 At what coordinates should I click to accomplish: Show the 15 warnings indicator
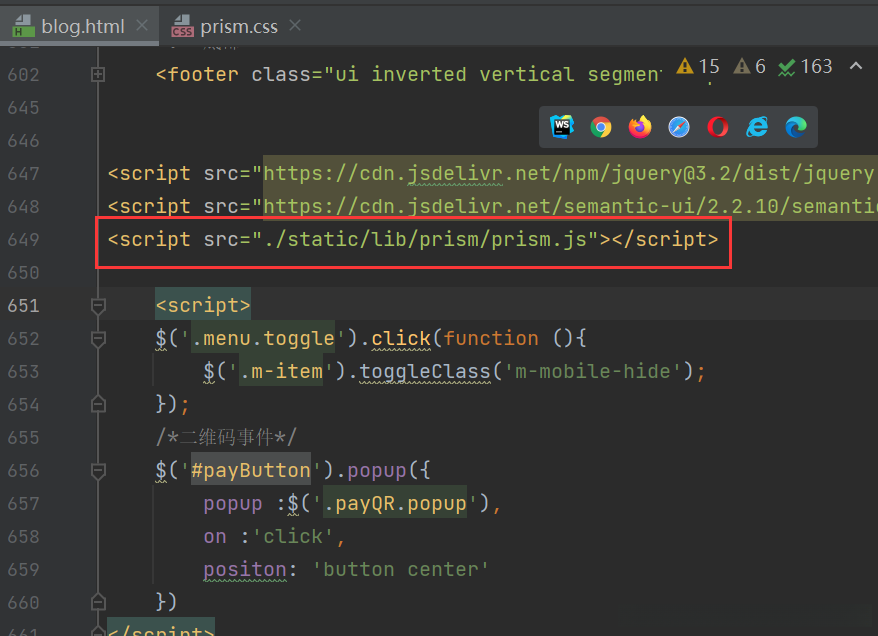[698, 67]
